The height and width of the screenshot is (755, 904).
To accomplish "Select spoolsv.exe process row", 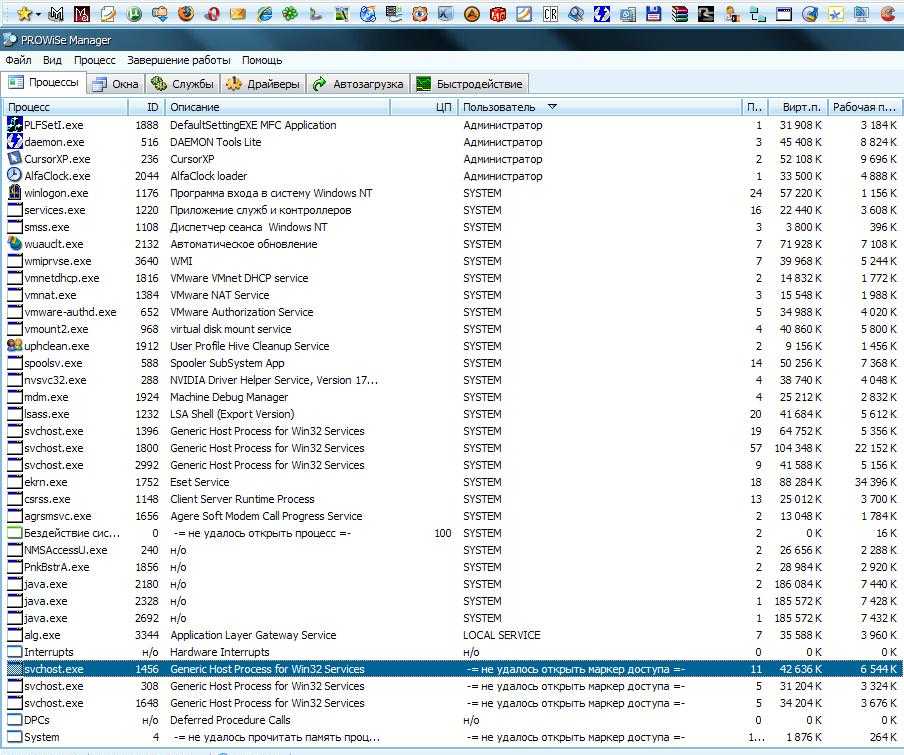I will click(x=452, y=363).
